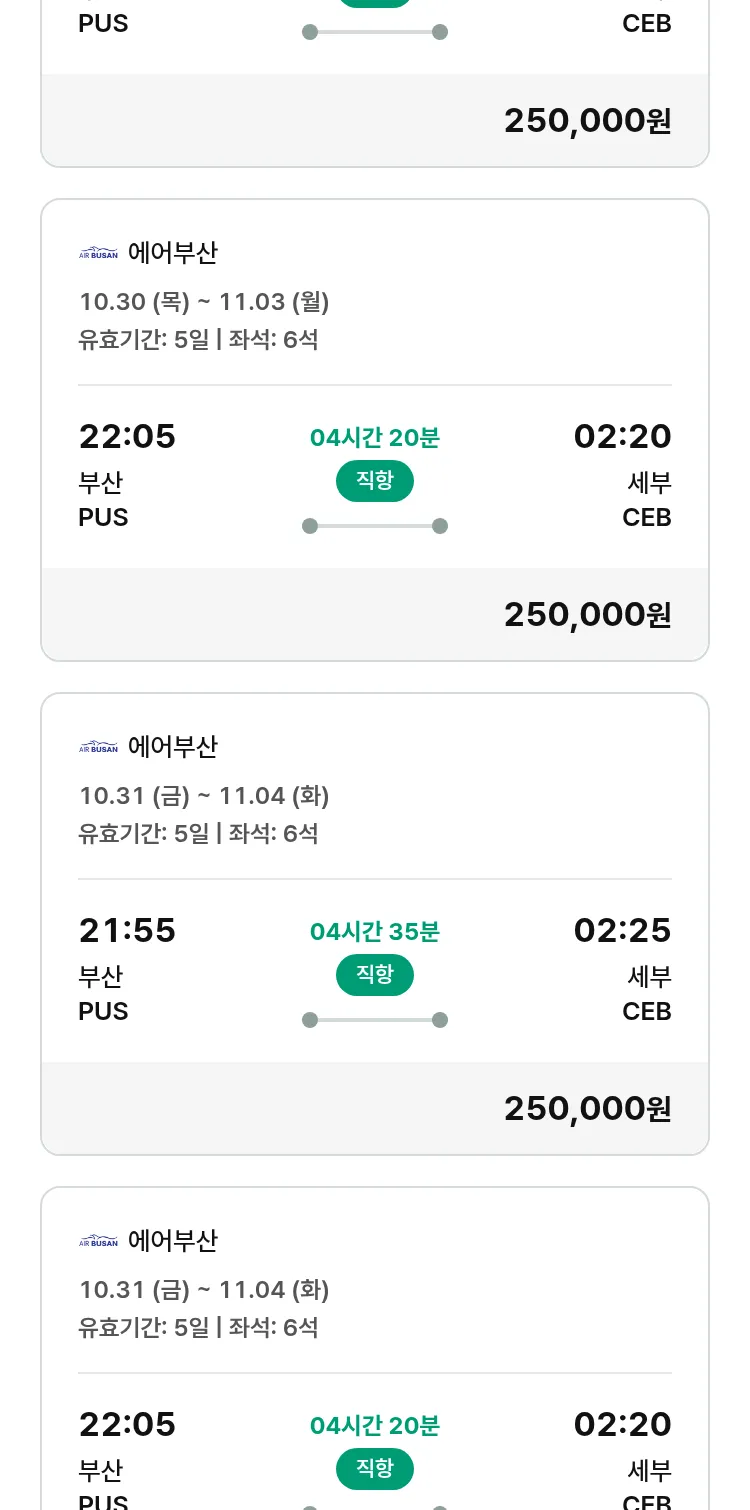This screenshot has width=750, height=1510.
Task: Tap the 직항 badge on the 10.30 flight
Action: click(375, 481)
